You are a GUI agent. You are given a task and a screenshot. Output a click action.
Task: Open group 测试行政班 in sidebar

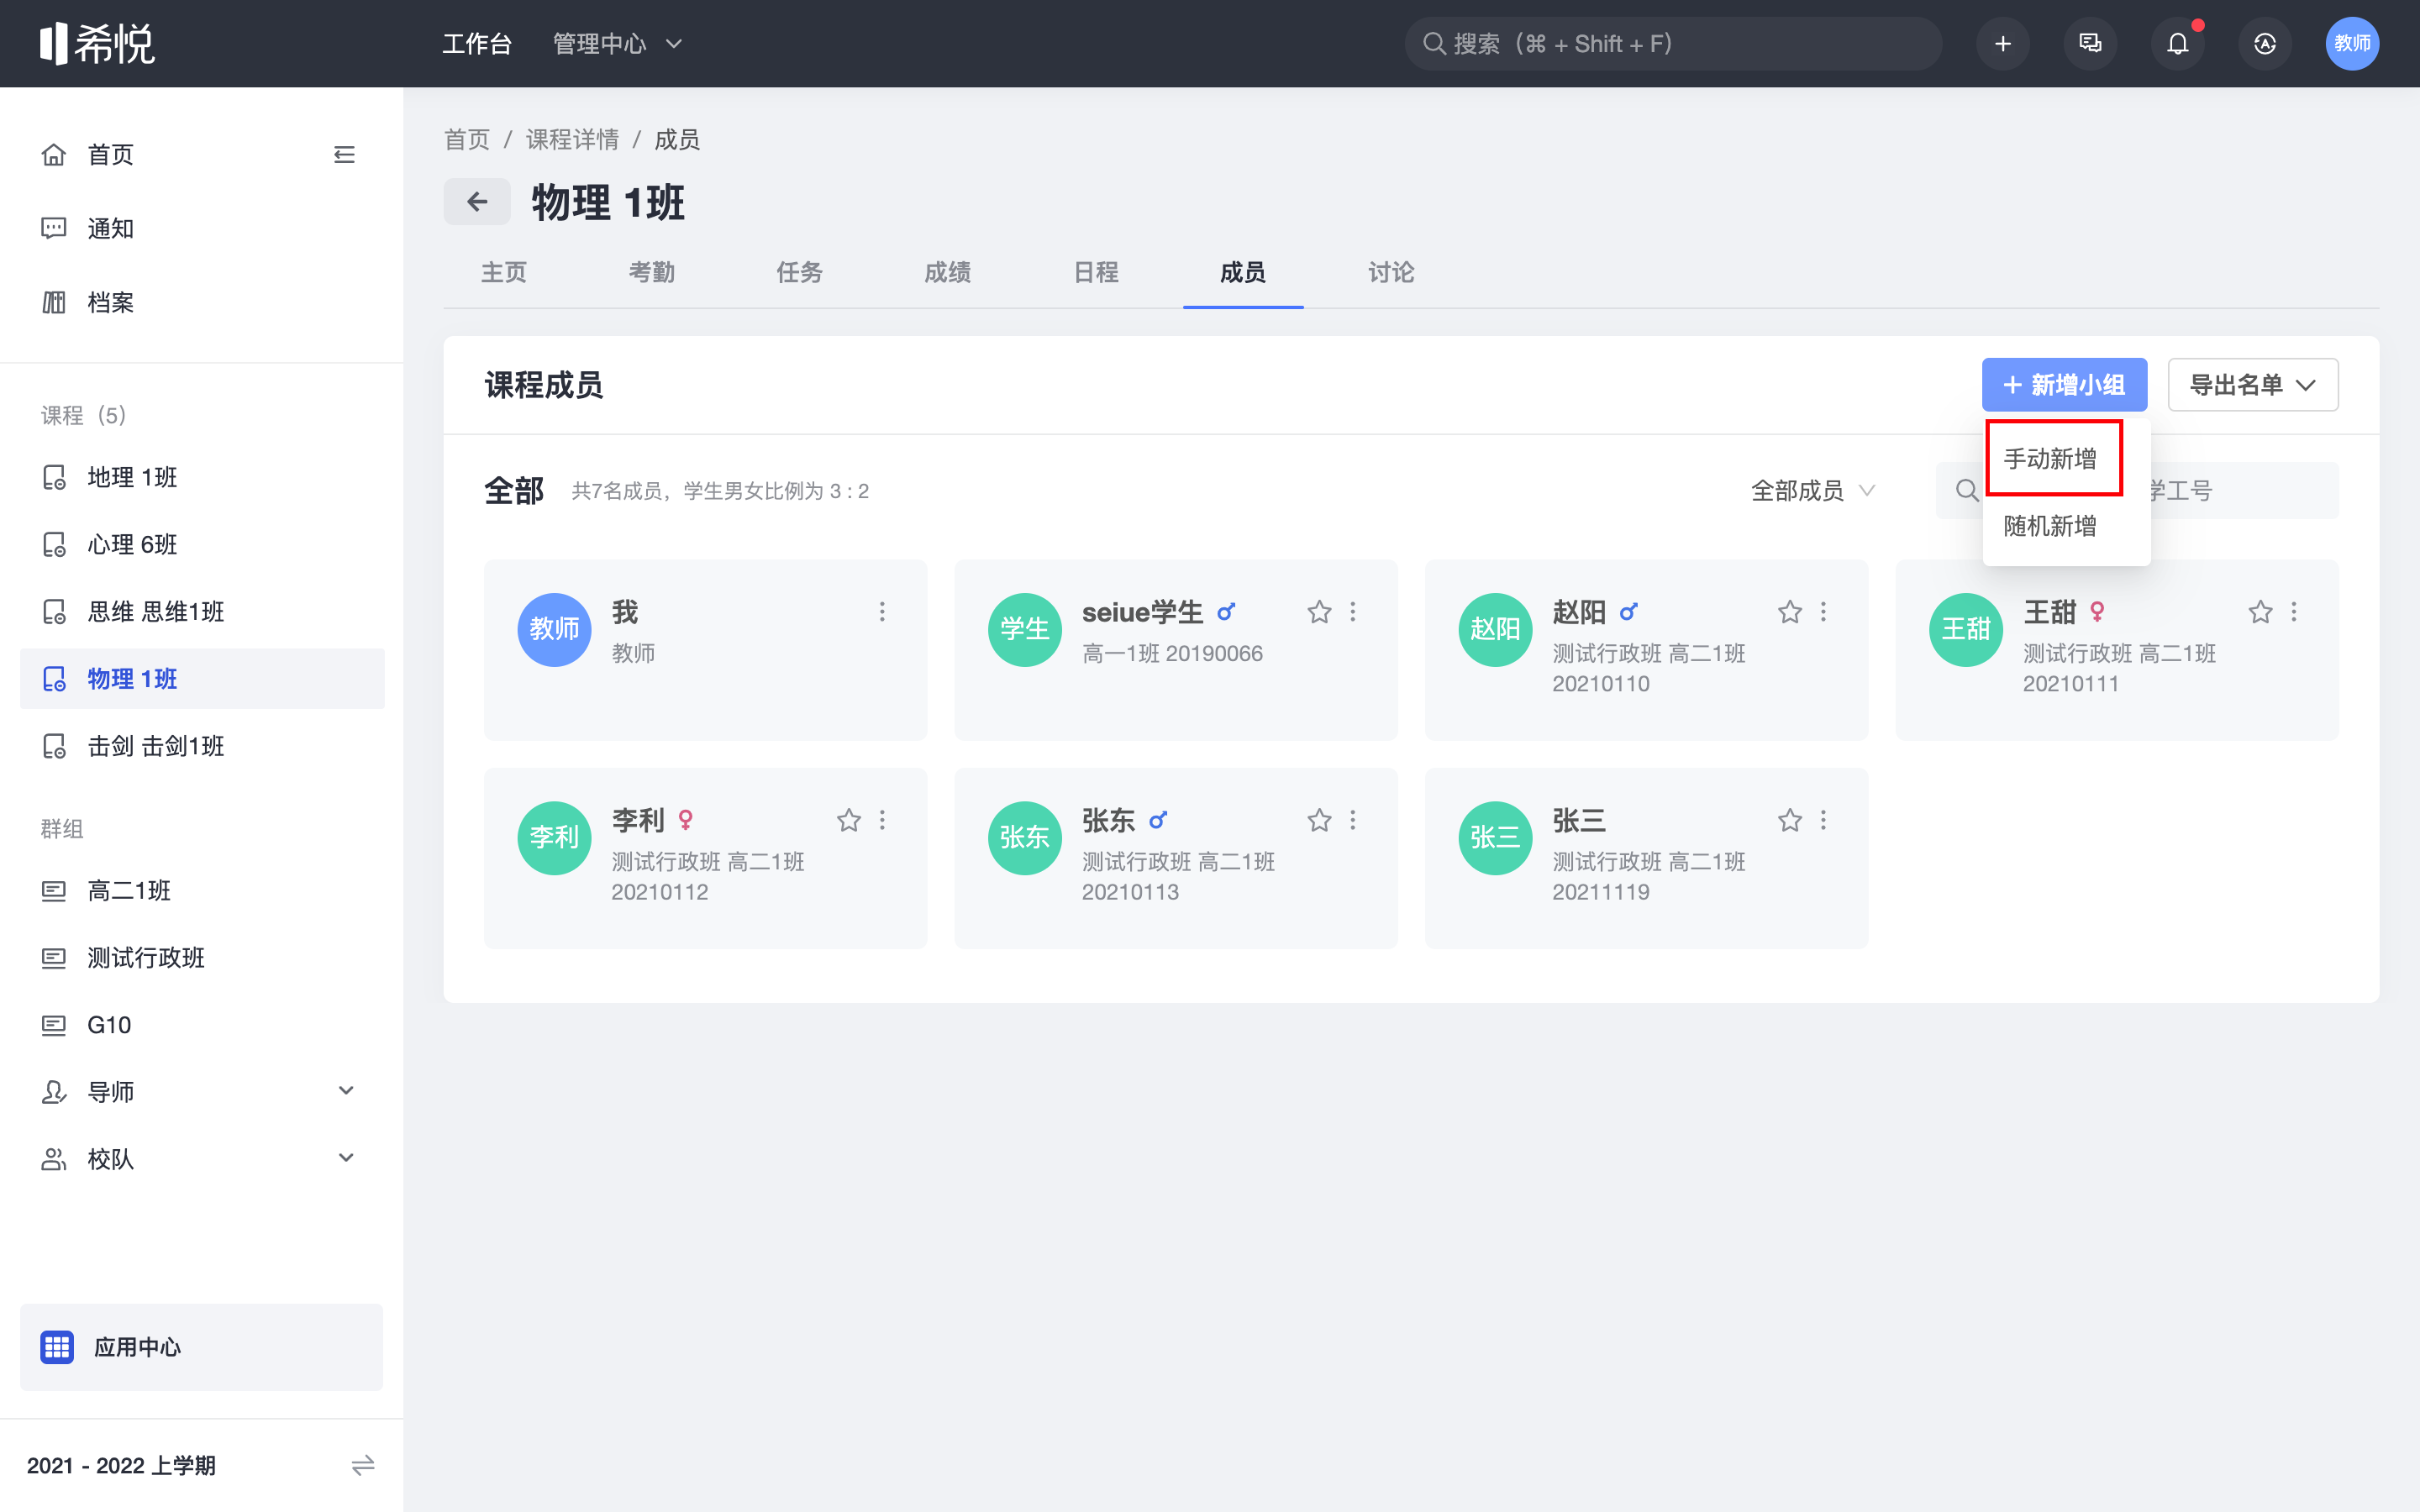click(x=202, y=958)
